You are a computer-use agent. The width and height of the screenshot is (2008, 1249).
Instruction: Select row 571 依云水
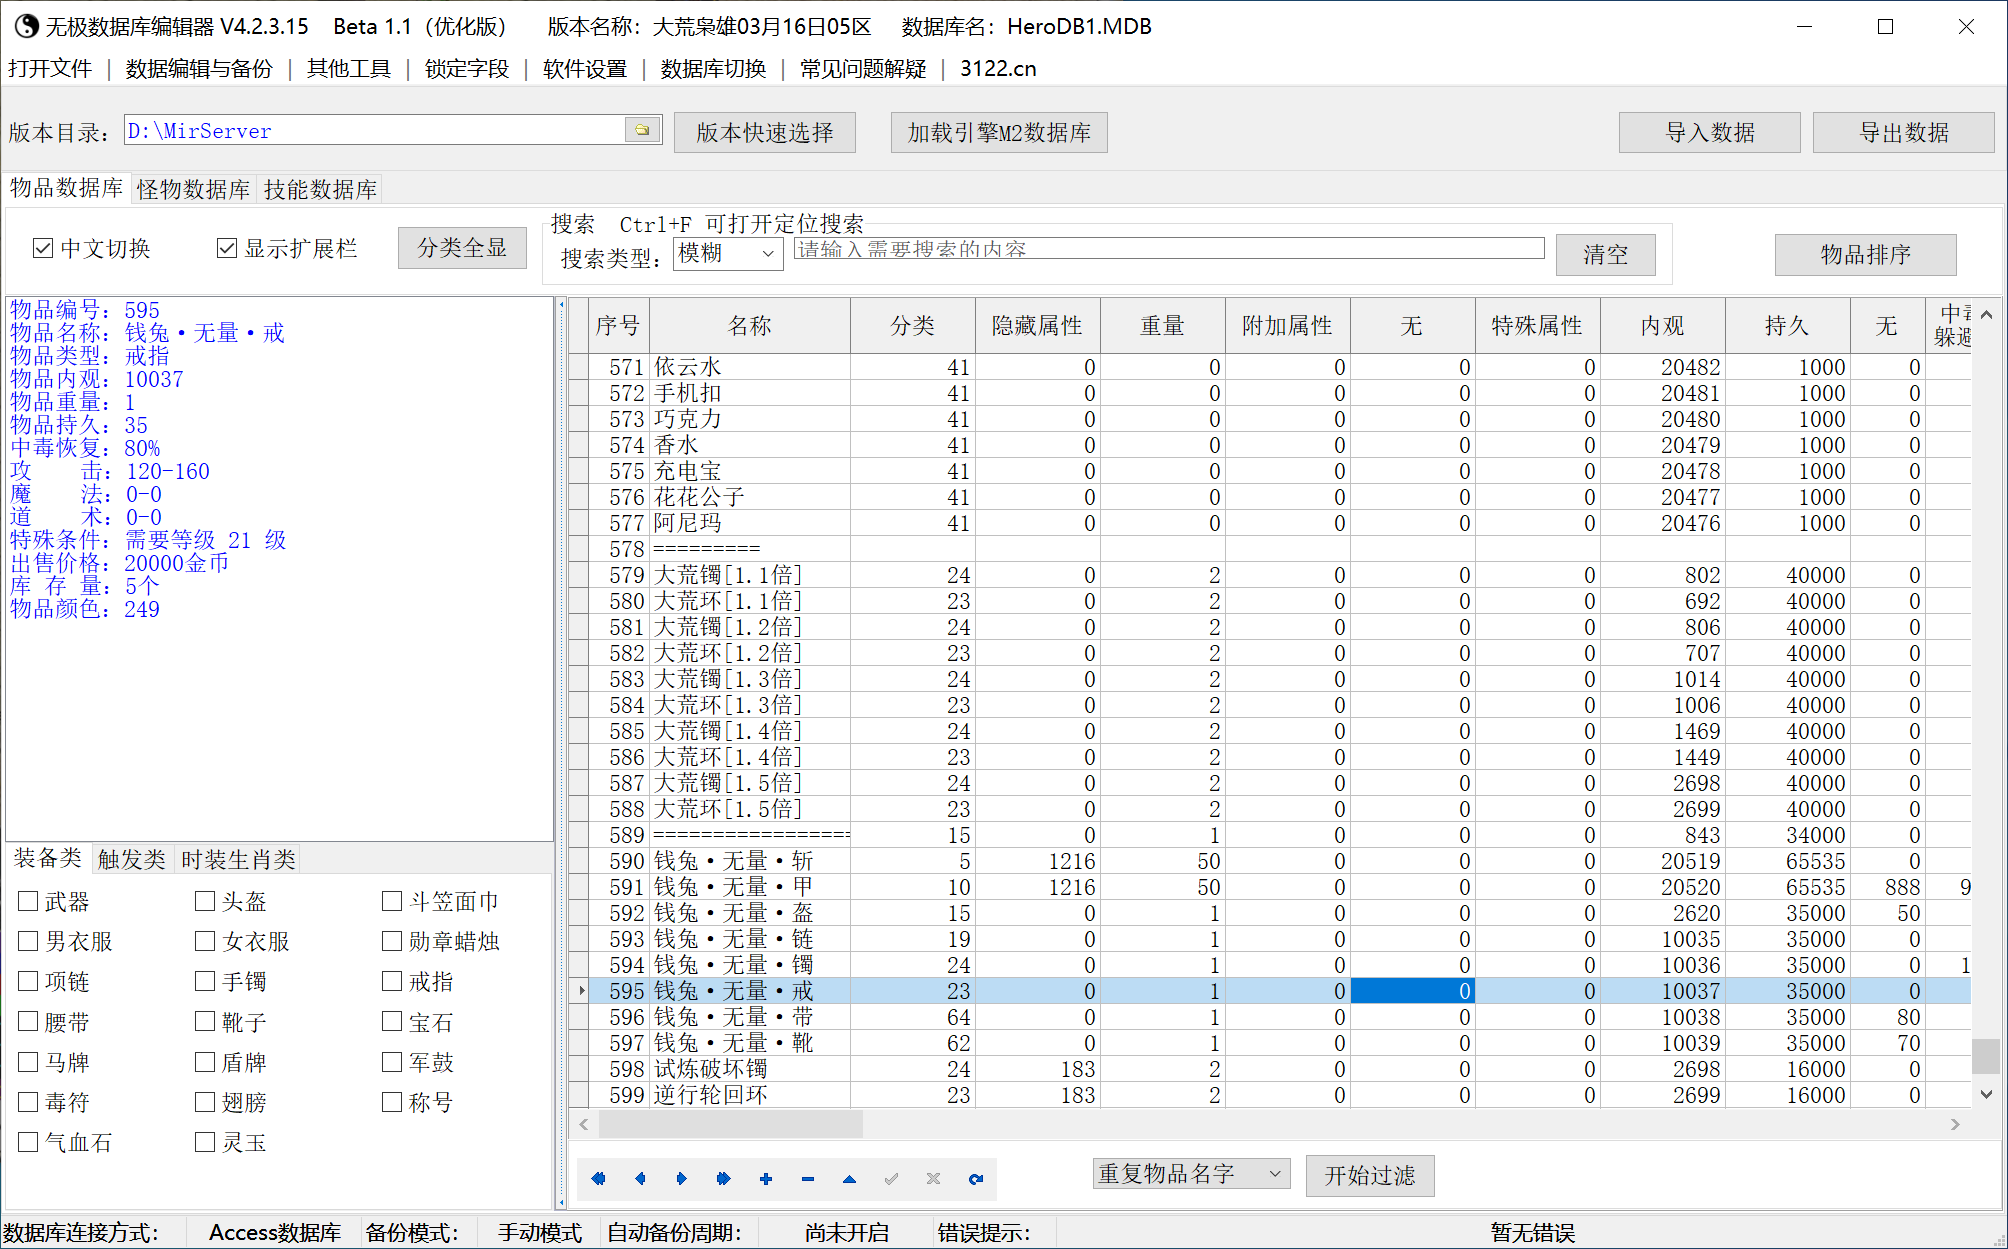pyautogui.click(x=1270, y=367)
